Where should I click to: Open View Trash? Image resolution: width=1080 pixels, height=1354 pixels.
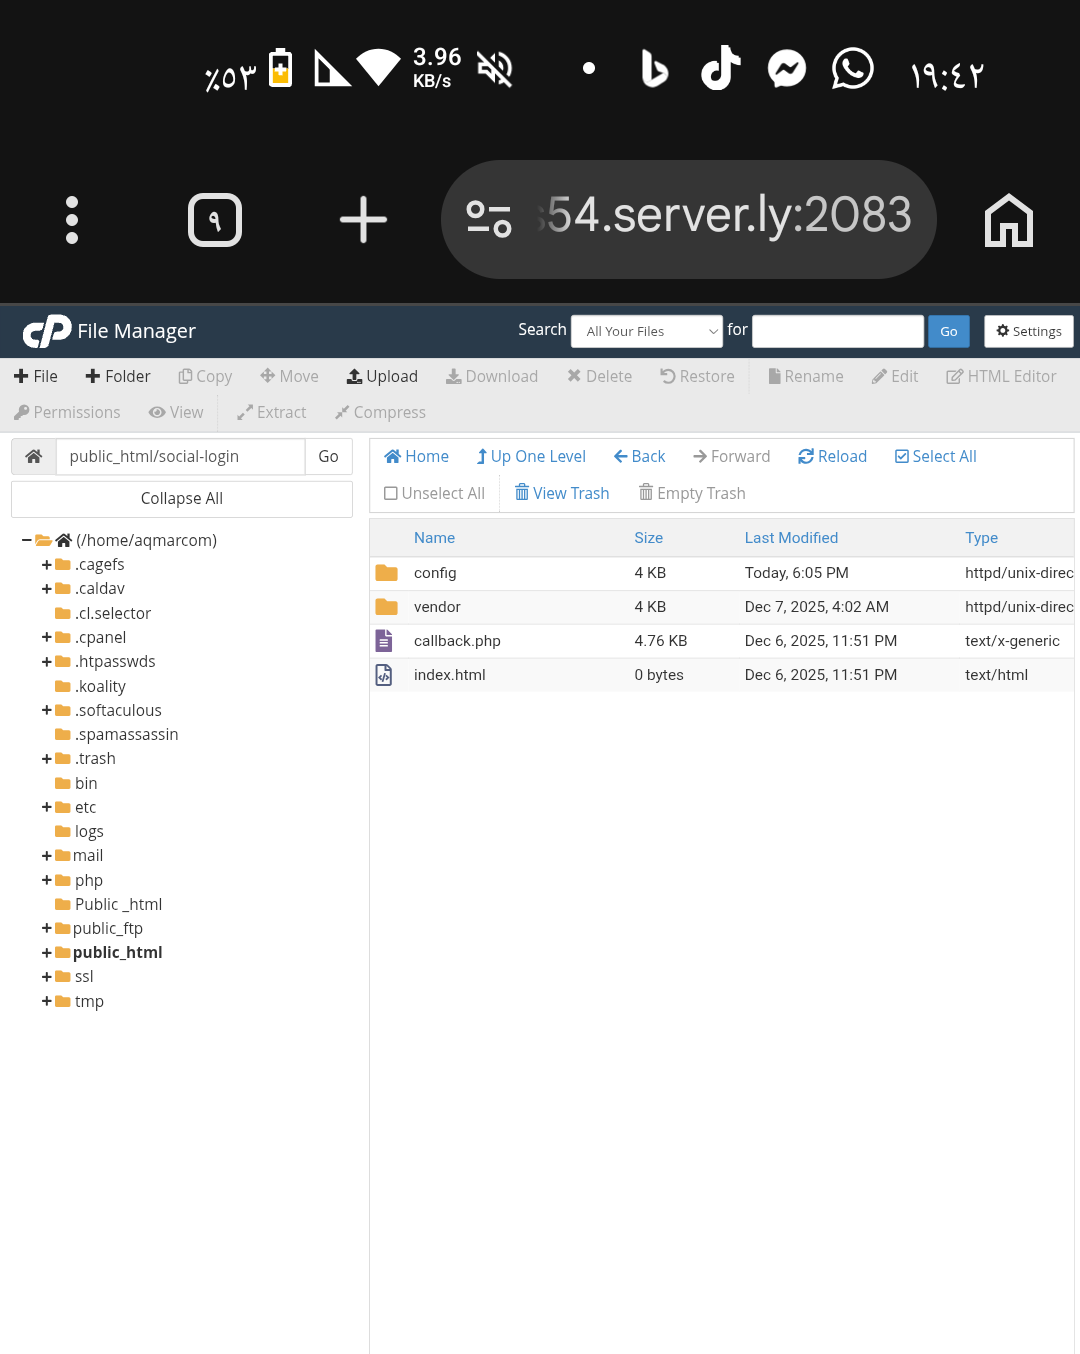click(x=561, y=494)
